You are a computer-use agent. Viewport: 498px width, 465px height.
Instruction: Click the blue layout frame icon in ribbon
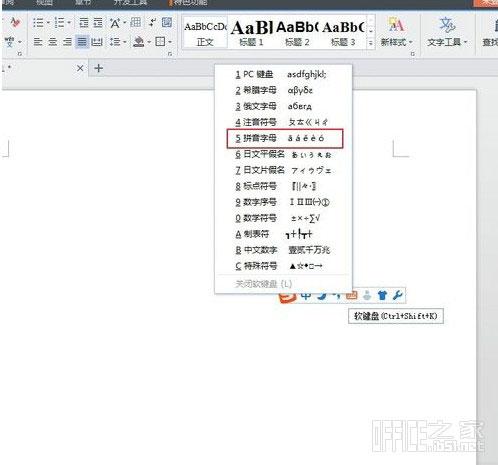pos(167,22)
